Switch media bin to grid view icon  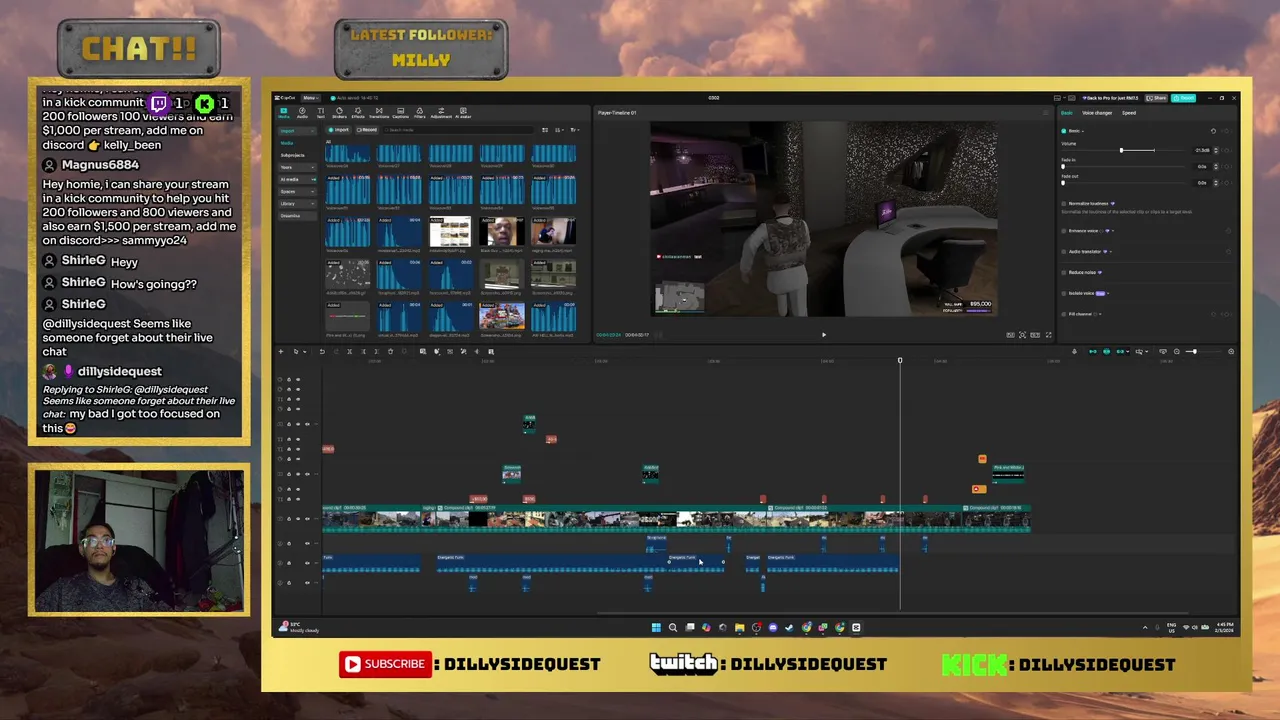pyautogui.click(x=545, y=130)
